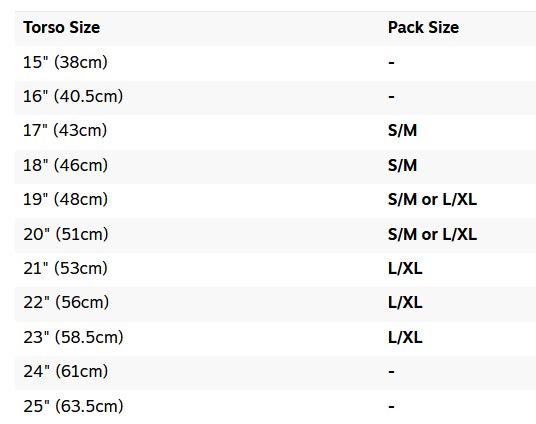Viewport: 536px width, 424px height.
Task: Select S/M or L/XL for 19" torso
Action: click(432, 199)
